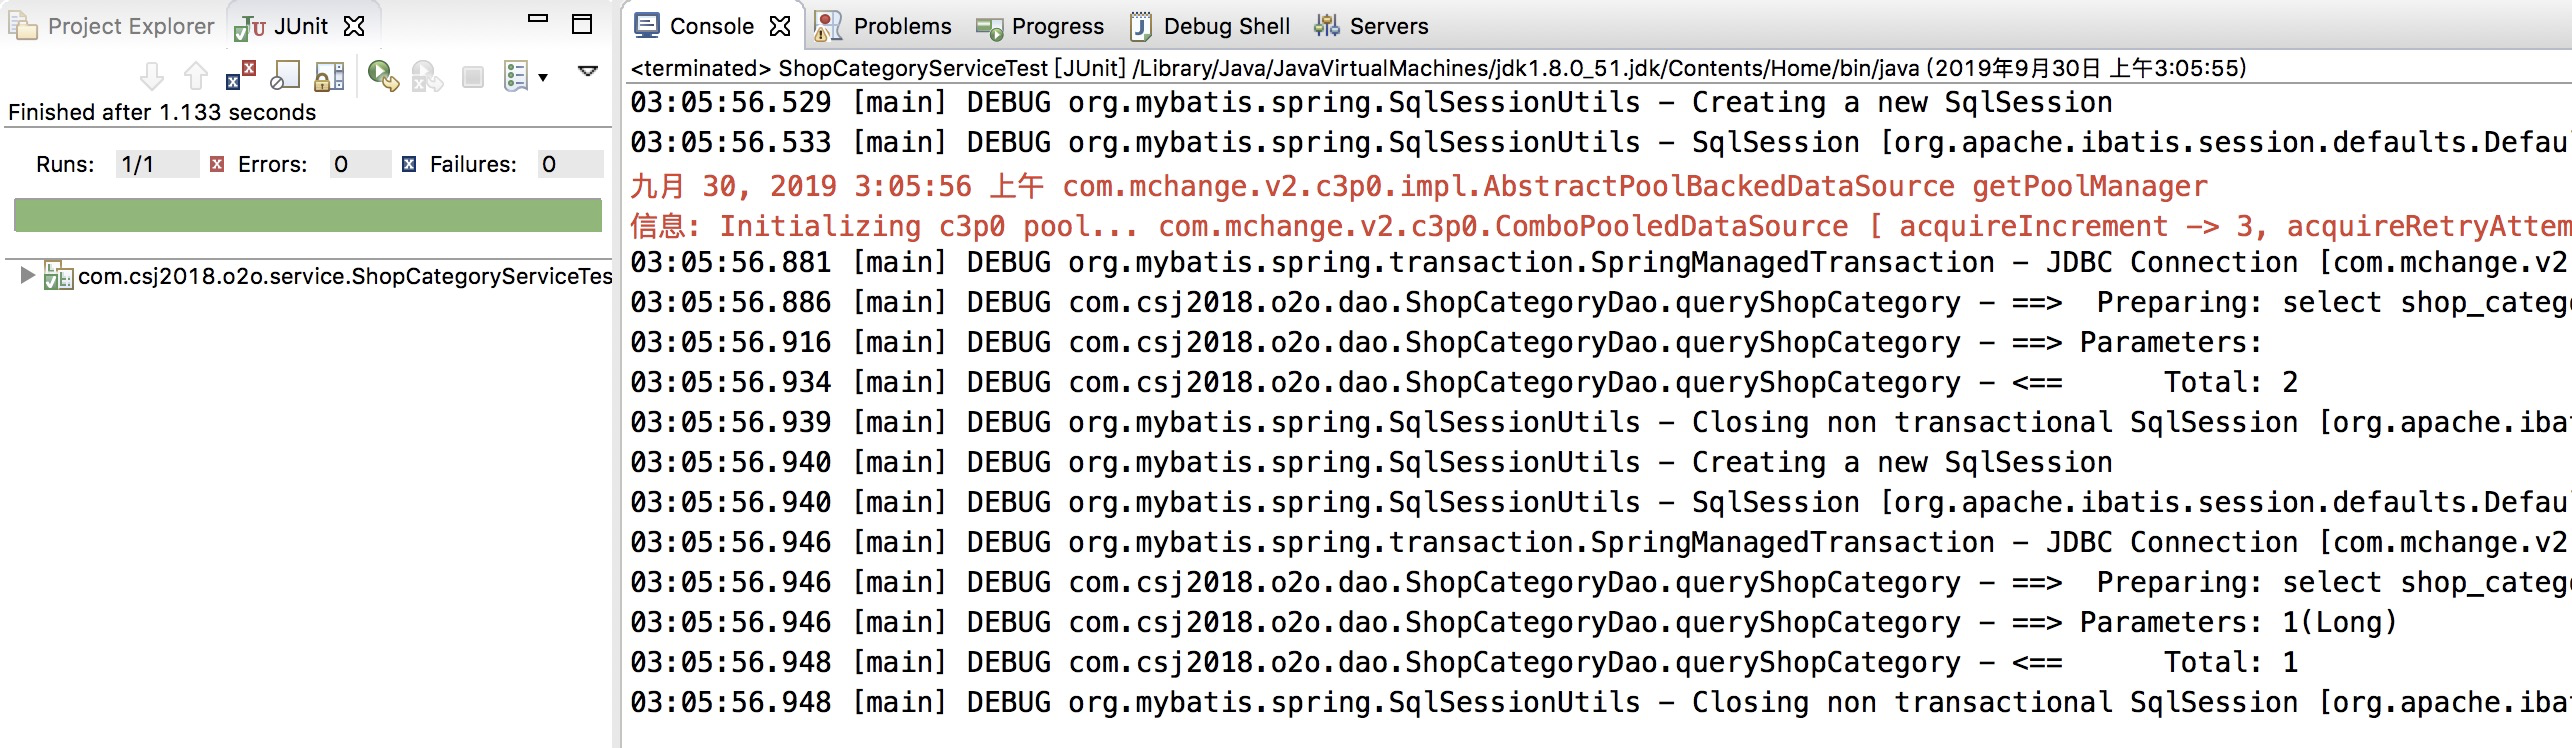
Task: Click the last 03:05:56.948 Closing SqlSession line
Action: (1600, 702)
